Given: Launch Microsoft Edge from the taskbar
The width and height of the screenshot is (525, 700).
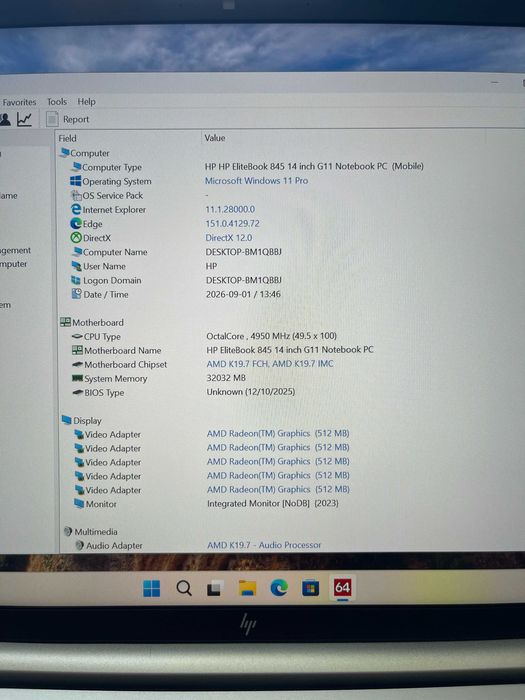Looking at the screenshot, I should [279, 588].
